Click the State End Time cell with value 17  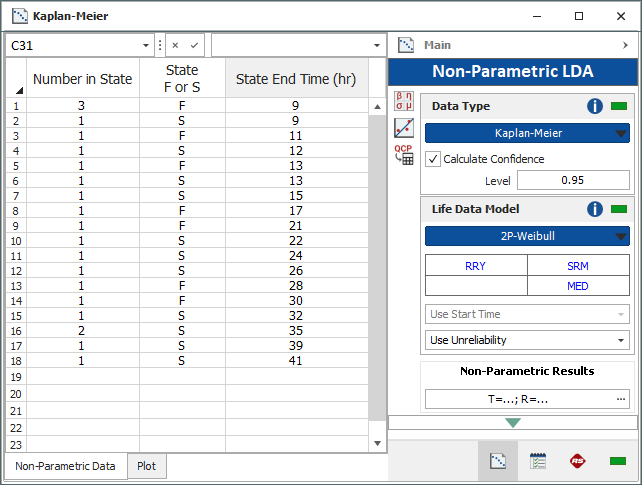[296, 211]
